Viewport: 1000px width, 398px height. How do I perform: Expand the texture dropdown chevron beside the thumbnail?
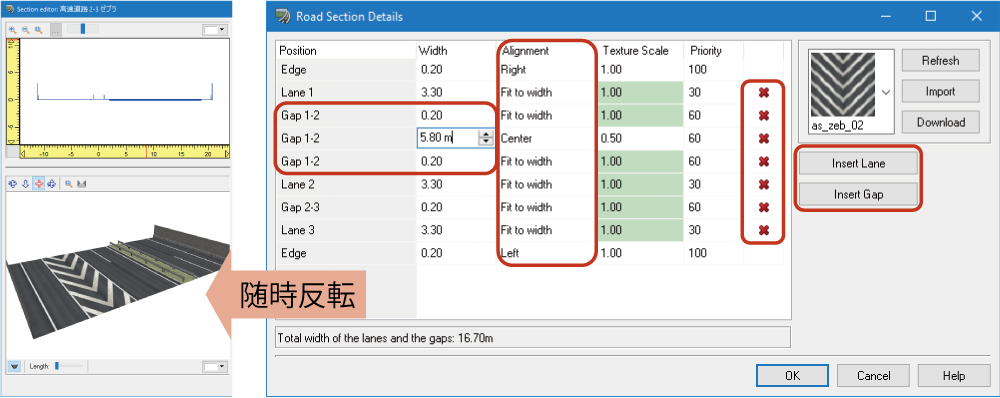tap(886, 92)
